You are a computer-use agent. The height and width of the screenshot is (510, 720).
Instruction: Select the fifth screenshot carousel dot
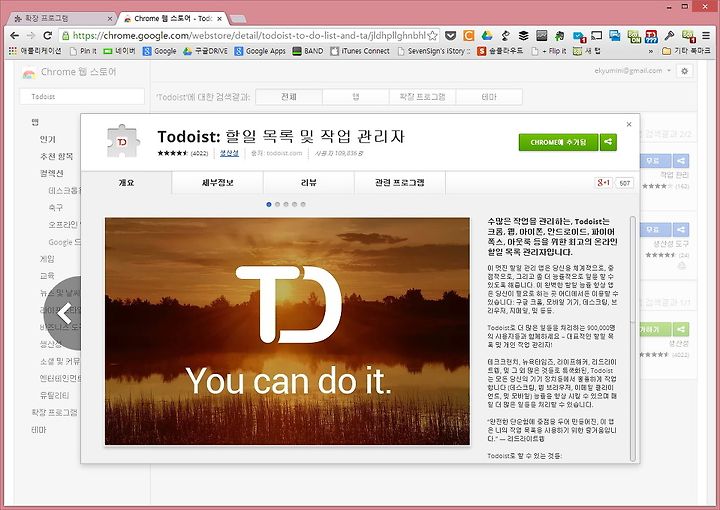303,205
